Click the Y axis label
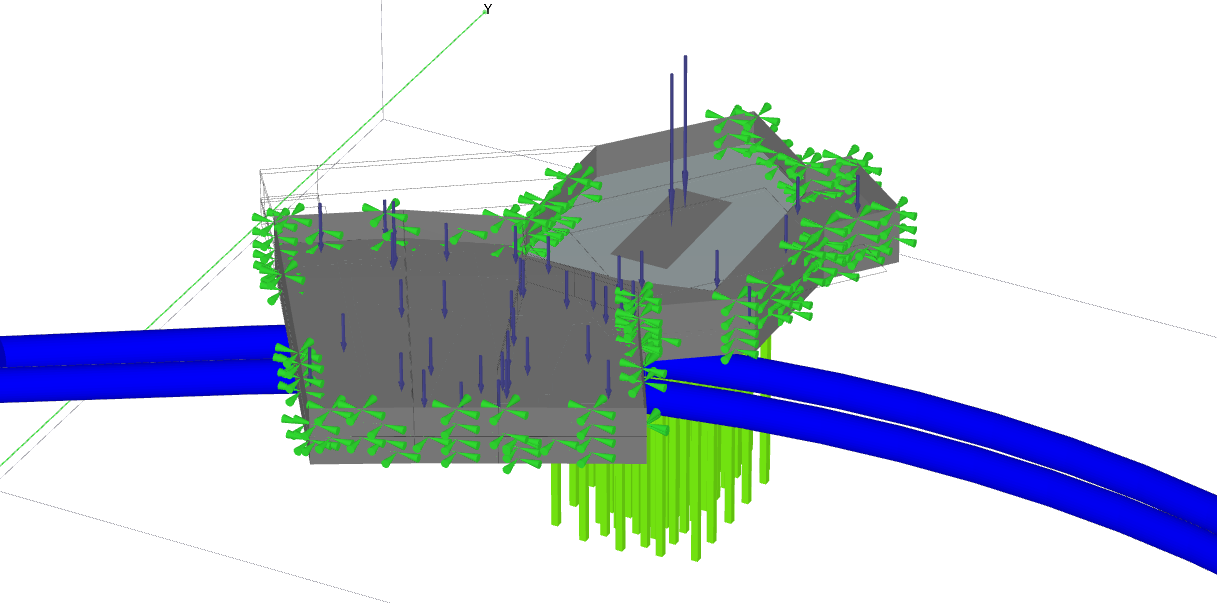This screenshot has height=603, width=1217. 487,9
